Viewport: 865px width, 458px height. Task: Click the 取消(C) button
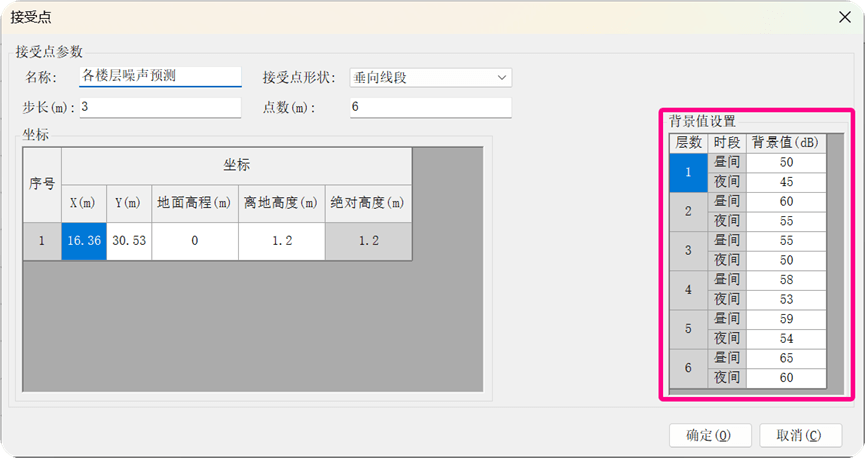[800, 435]
